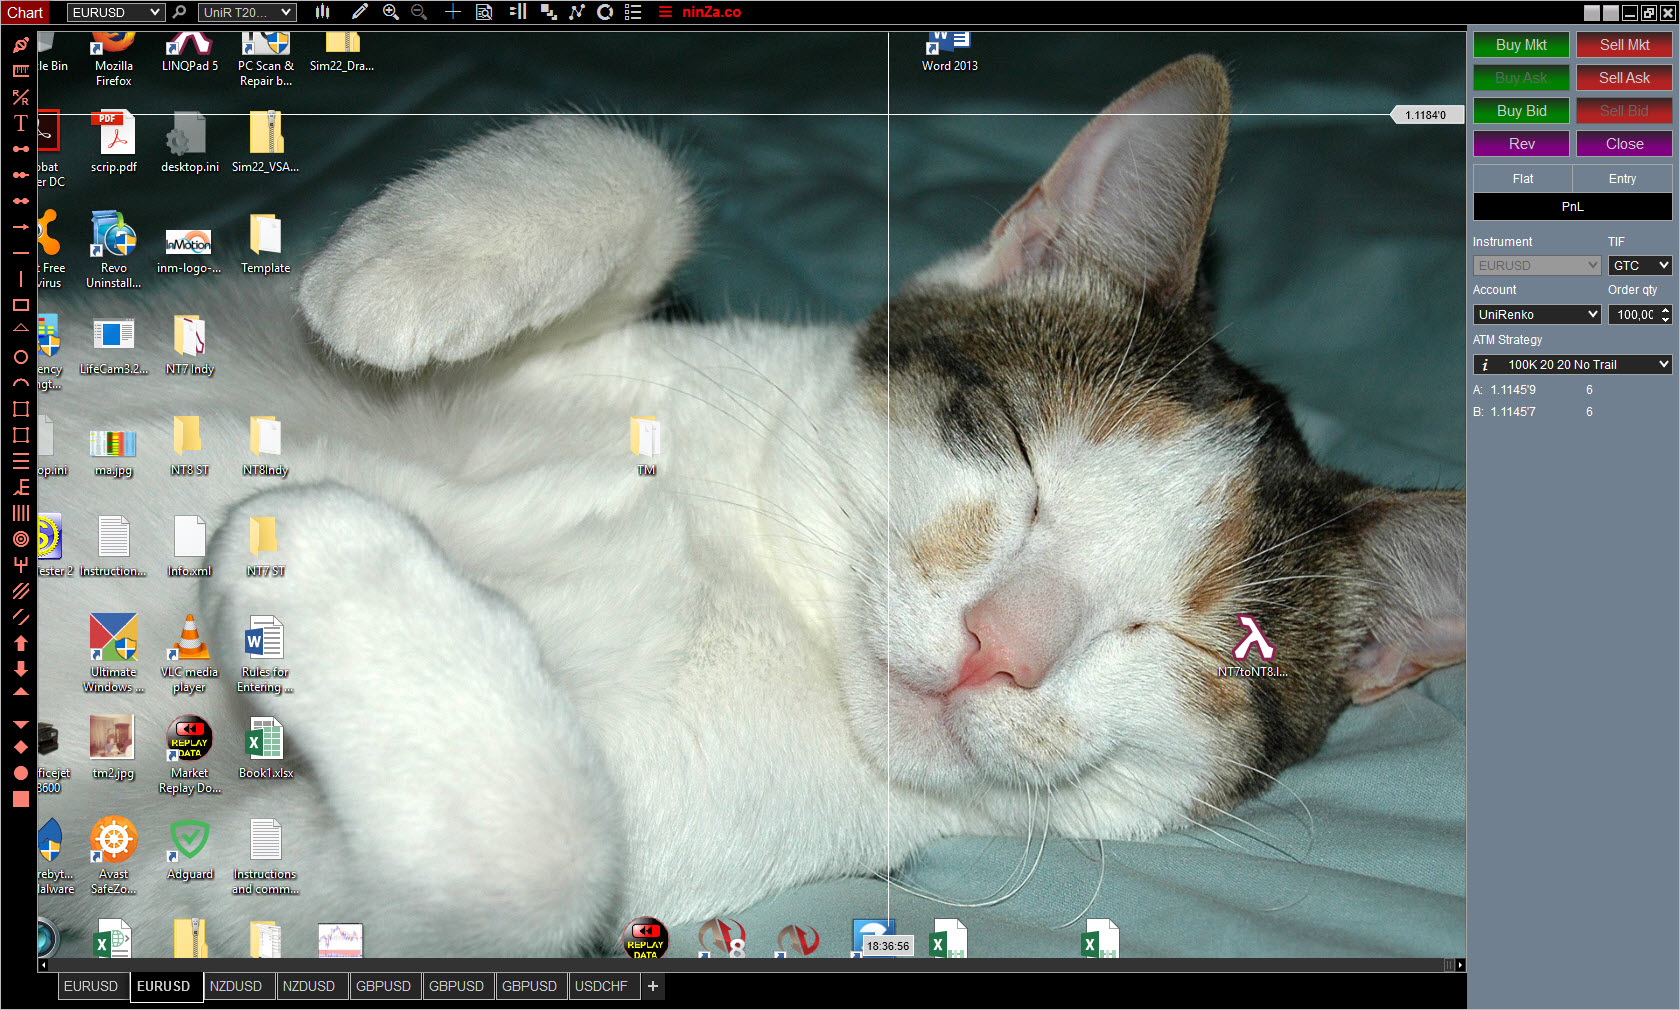This screenshot has width=1680, height=1010.
Task: Select the ruler drawing tool
Action: click(20, 71)
